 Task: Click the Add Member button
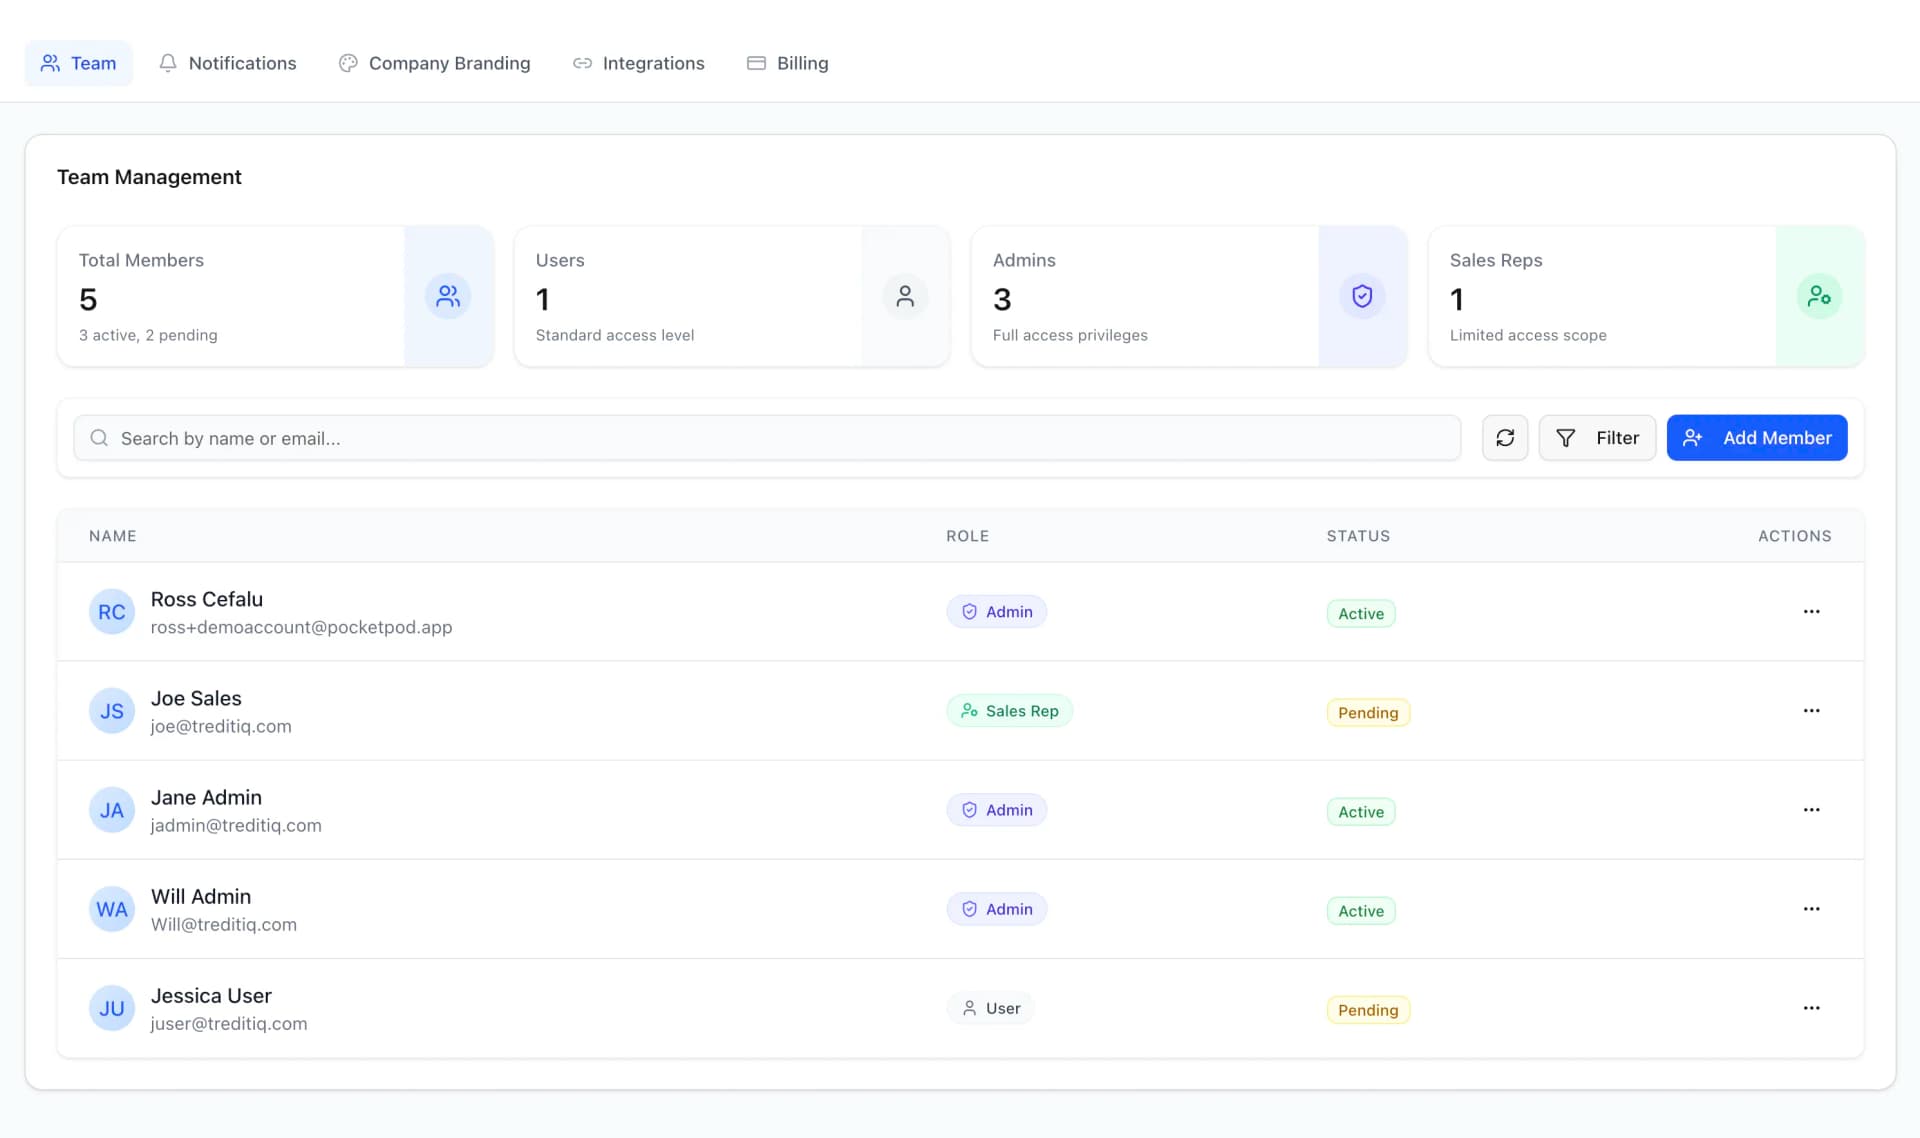tap(1756, 437)
